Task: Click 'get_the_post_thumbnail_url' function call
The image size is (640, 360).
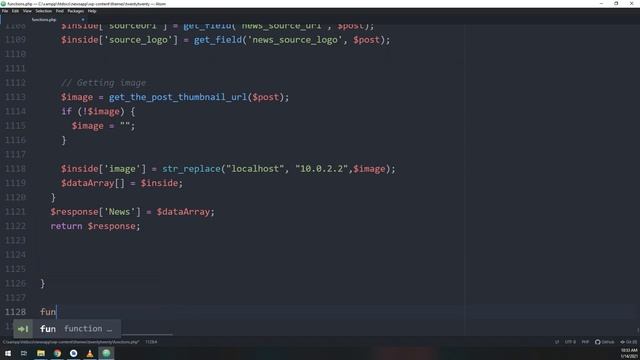Action: [x=178, y=97]
